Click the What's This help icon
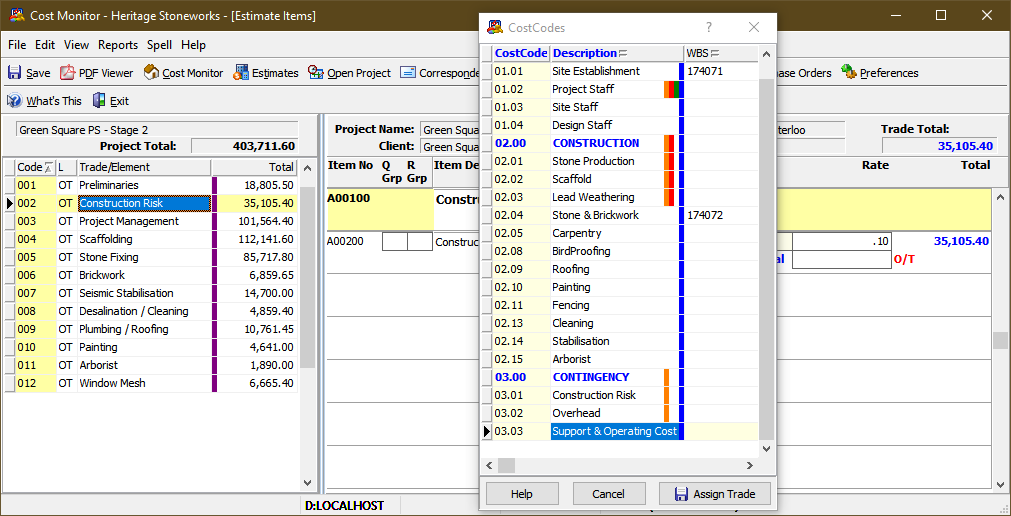 click(x=14, y=101)
